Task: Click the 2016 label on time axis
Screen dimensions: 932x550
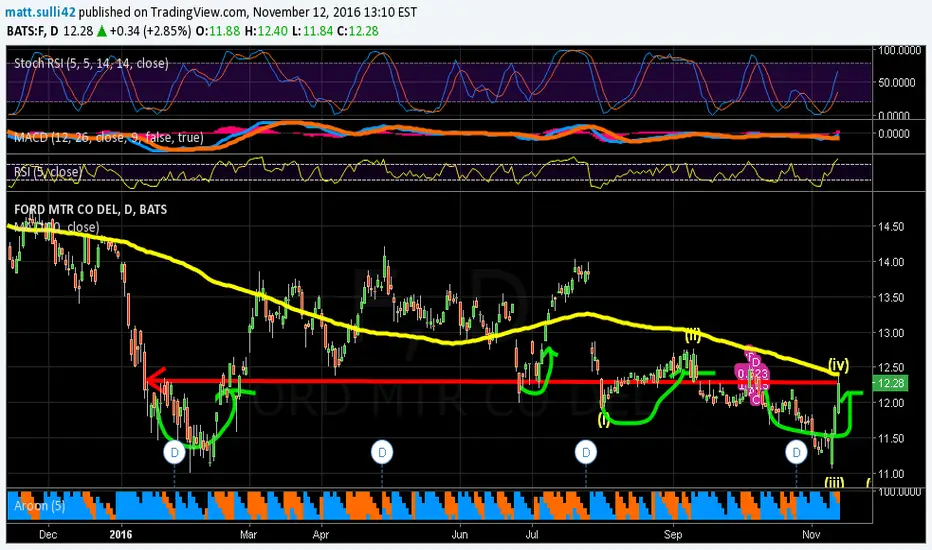Action: coord(121,534)
